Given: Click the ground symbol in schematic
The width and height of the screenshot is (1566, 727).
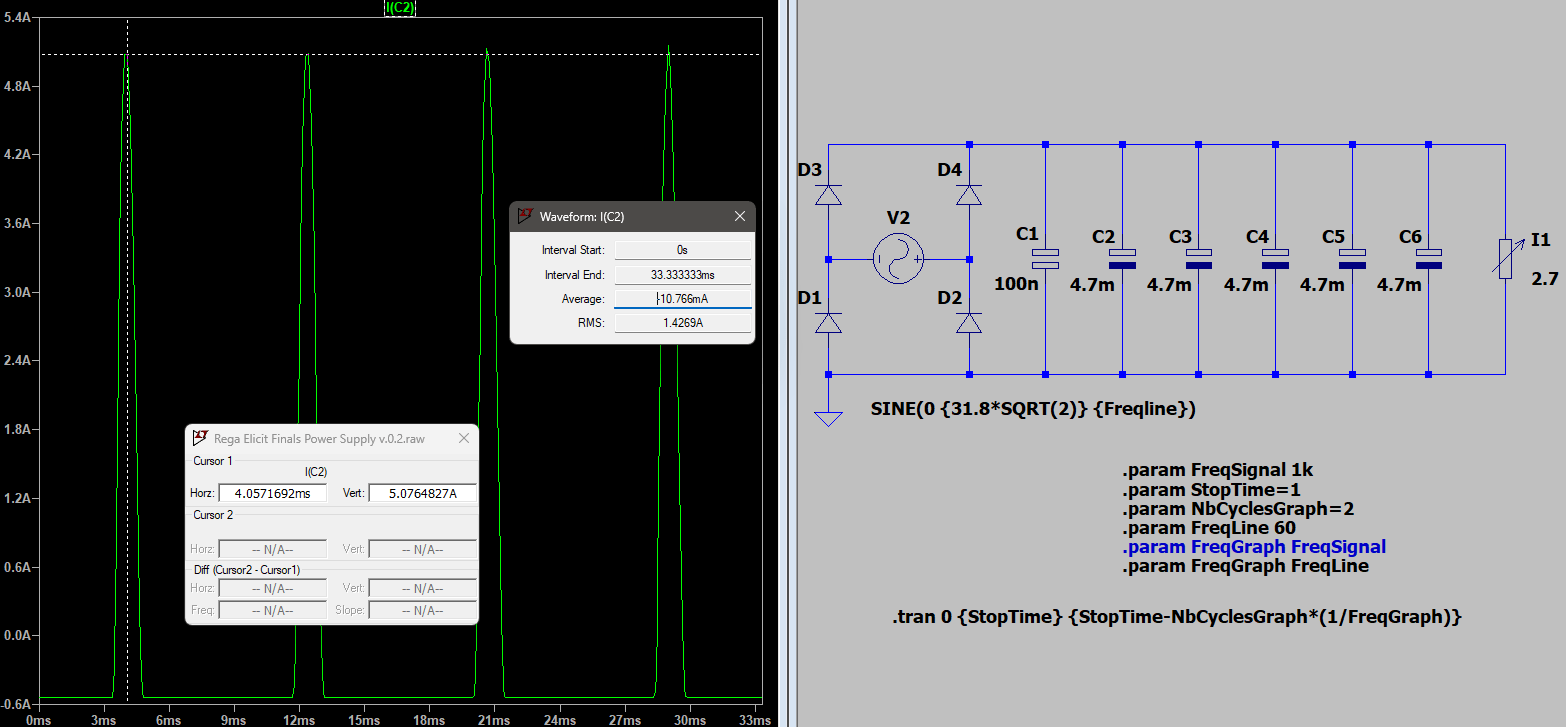Looking at the screenshot, I should [x=828, y=418].
